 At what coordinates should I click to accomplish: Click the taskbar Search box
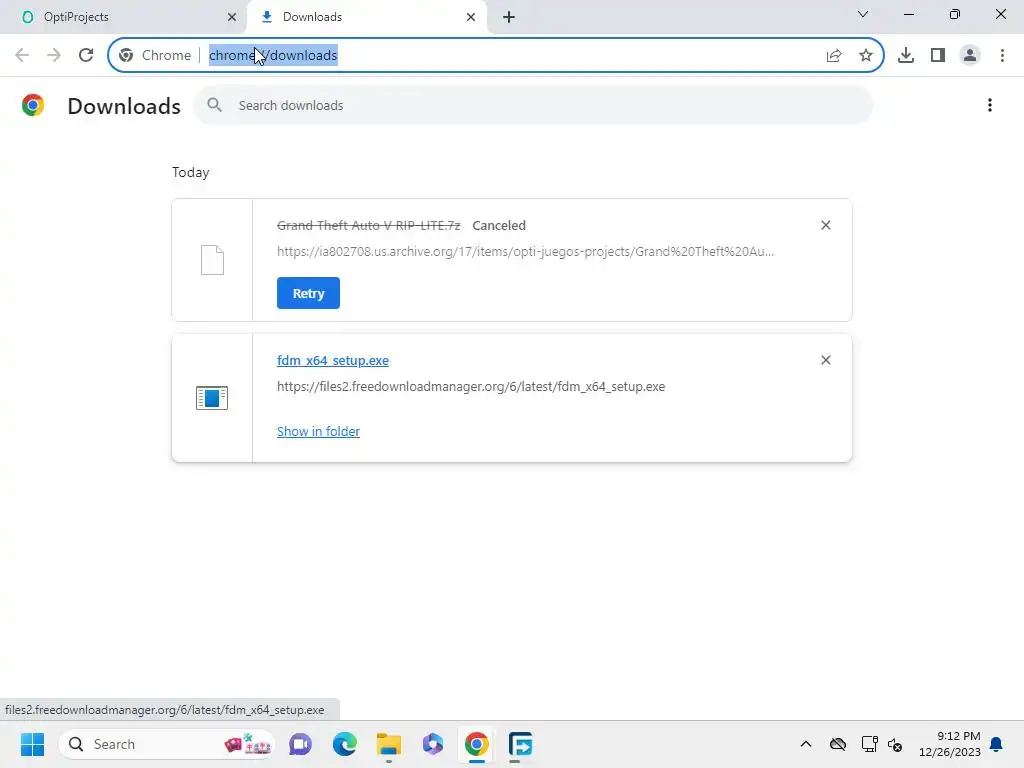(167, 744)
